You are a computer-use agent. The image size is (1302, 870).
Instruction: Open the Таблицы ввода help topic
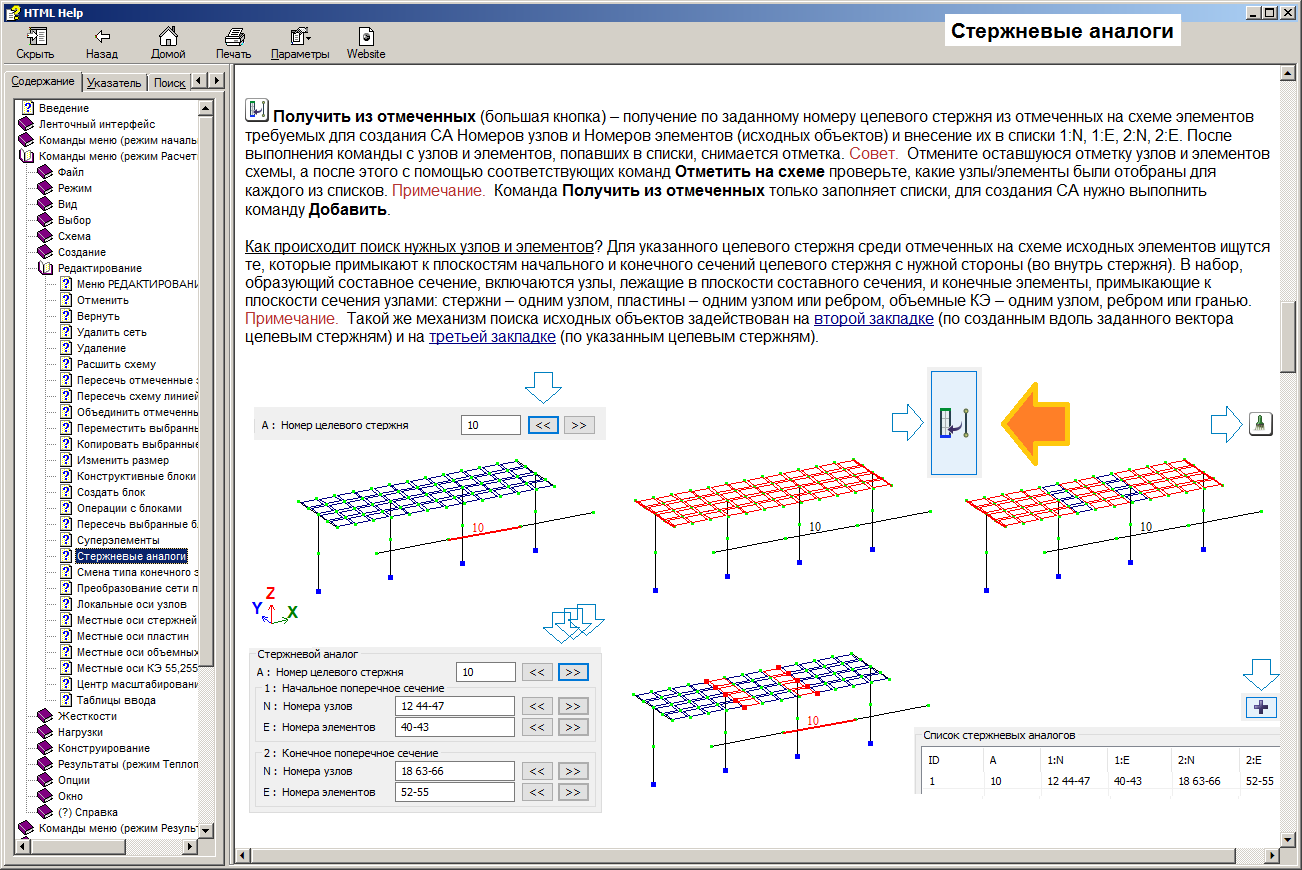(x=116, y=700)
